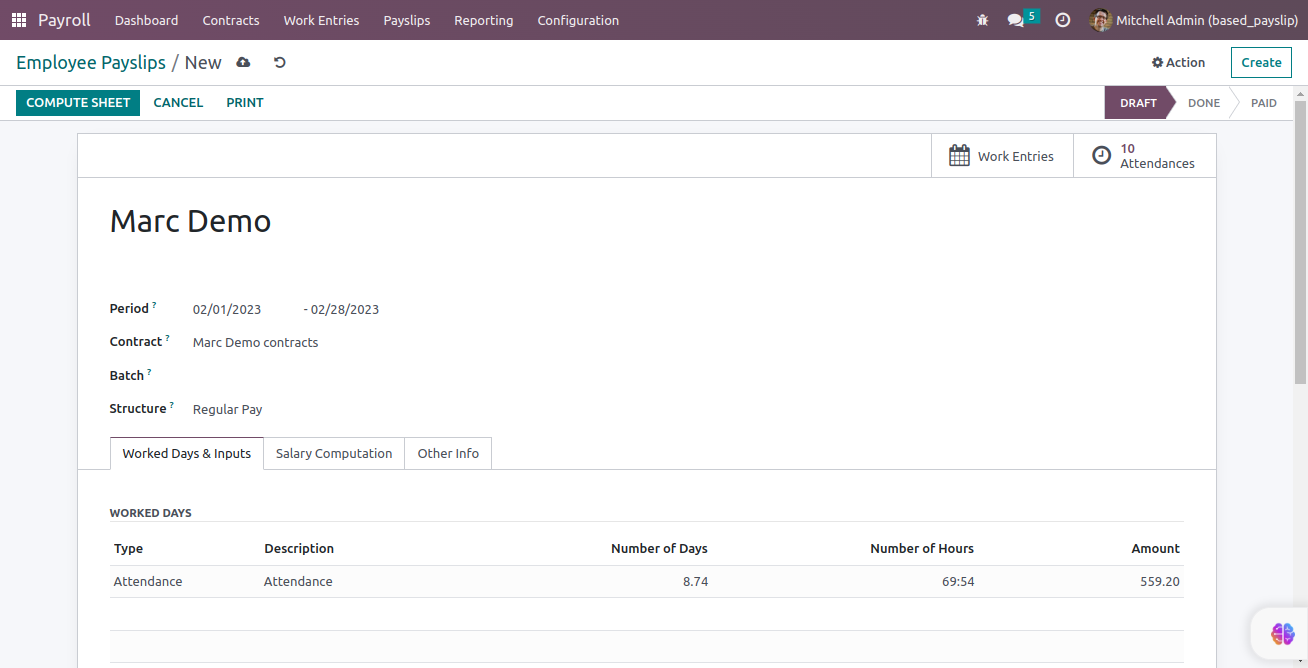Open the activities clock icon
Viewport: 1308px width, 668px height.
coord(1063,20)
